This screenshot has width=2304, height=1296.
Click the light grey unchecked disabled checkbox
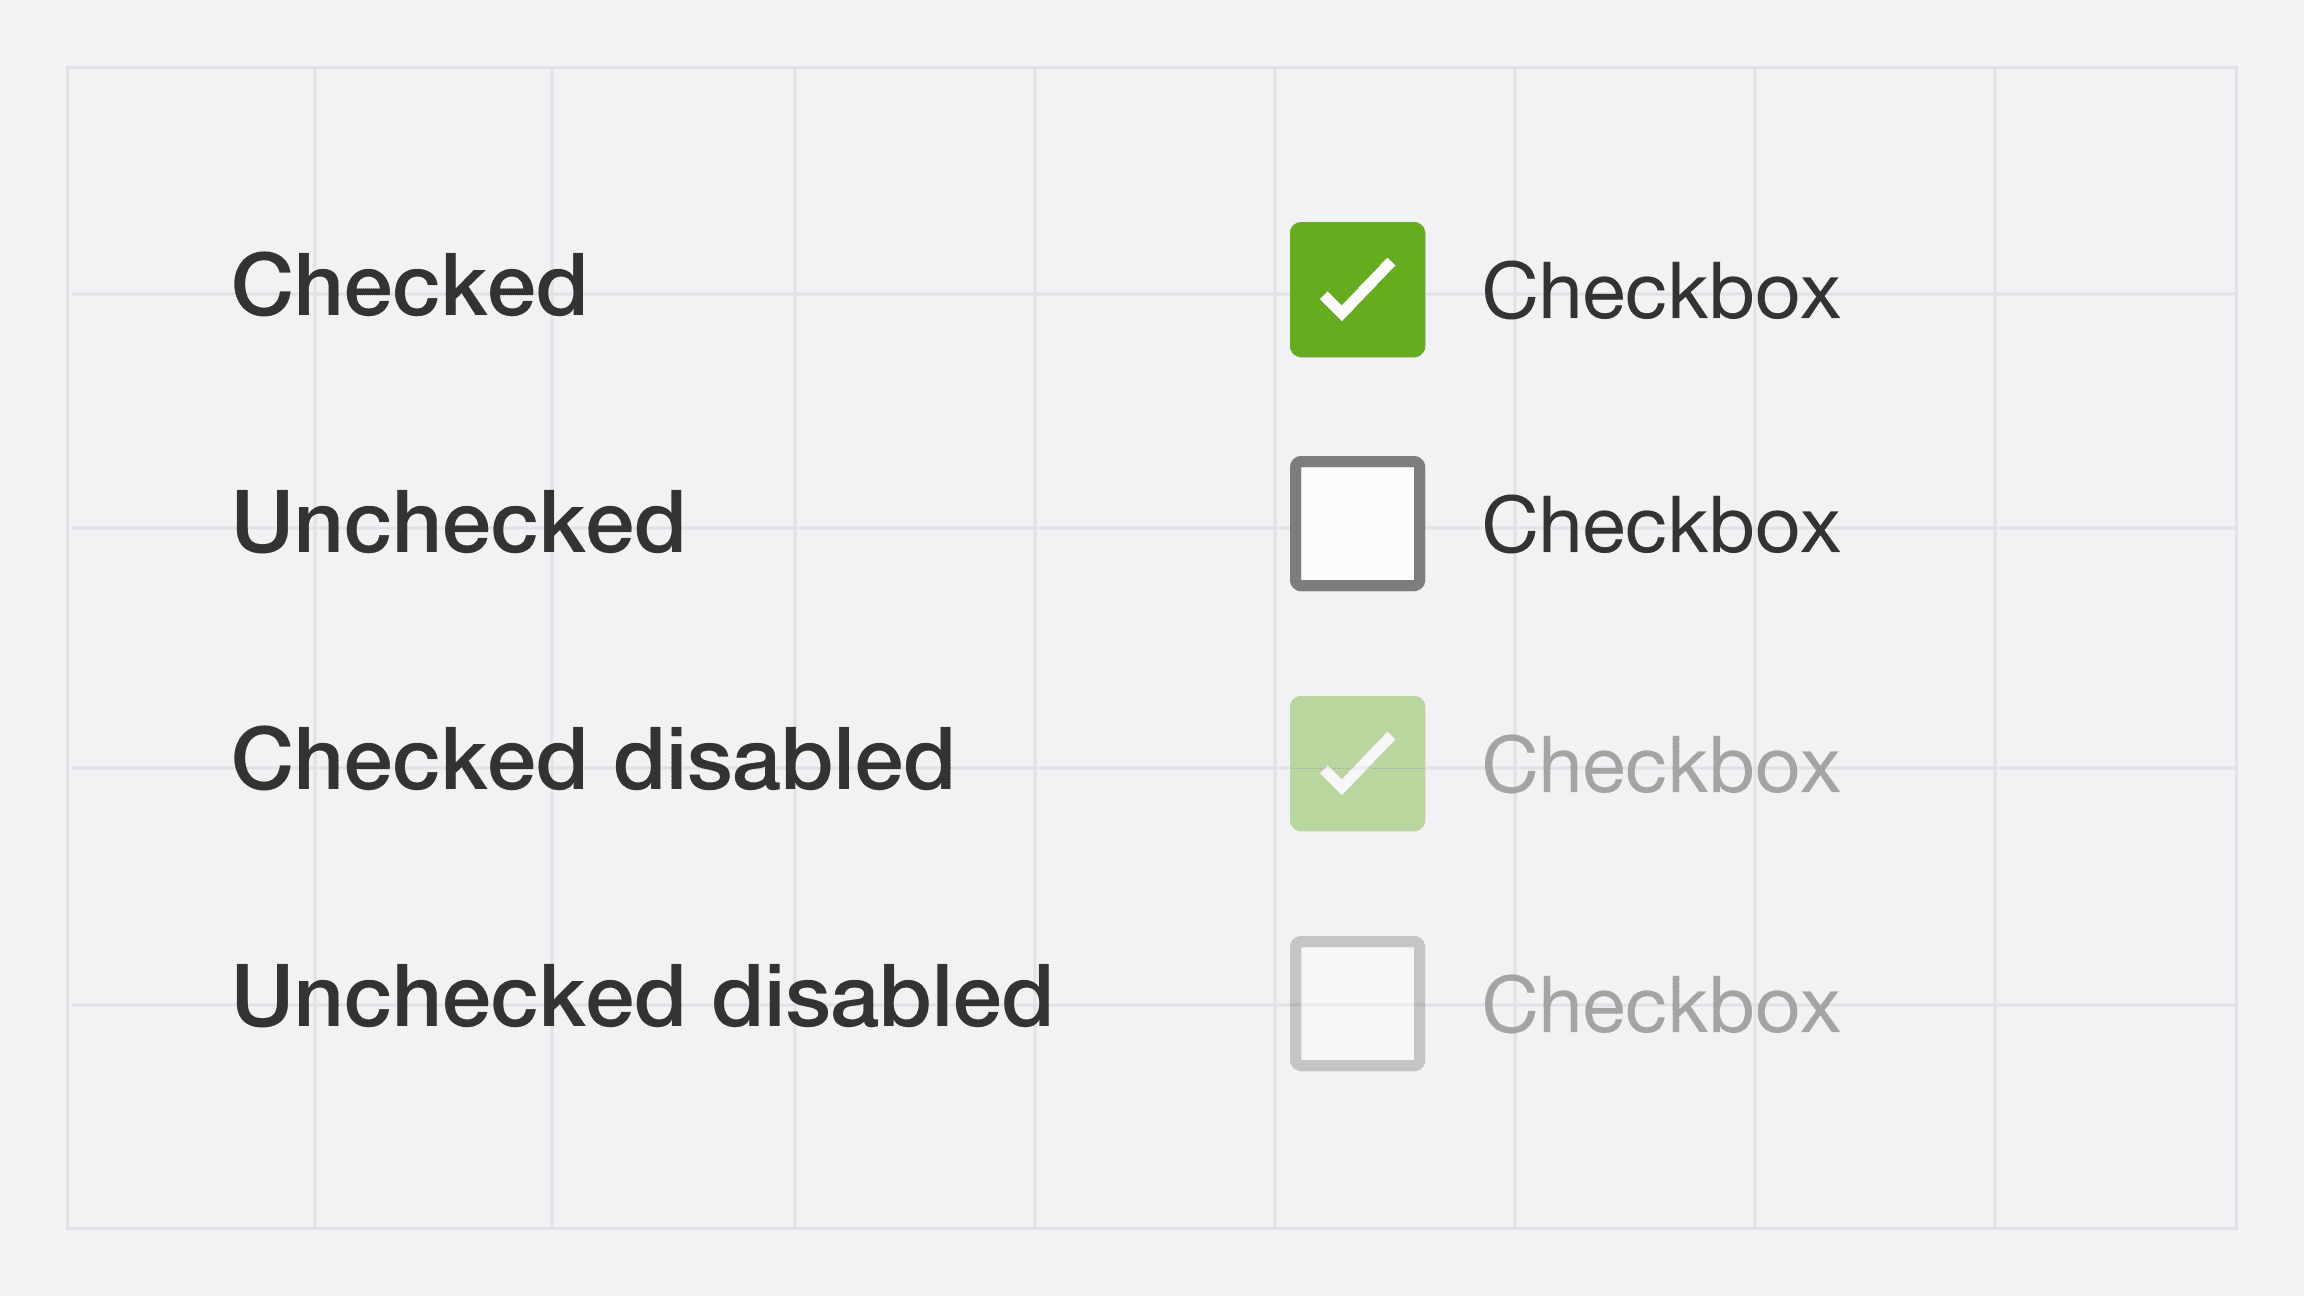tap(1357, 1003)
